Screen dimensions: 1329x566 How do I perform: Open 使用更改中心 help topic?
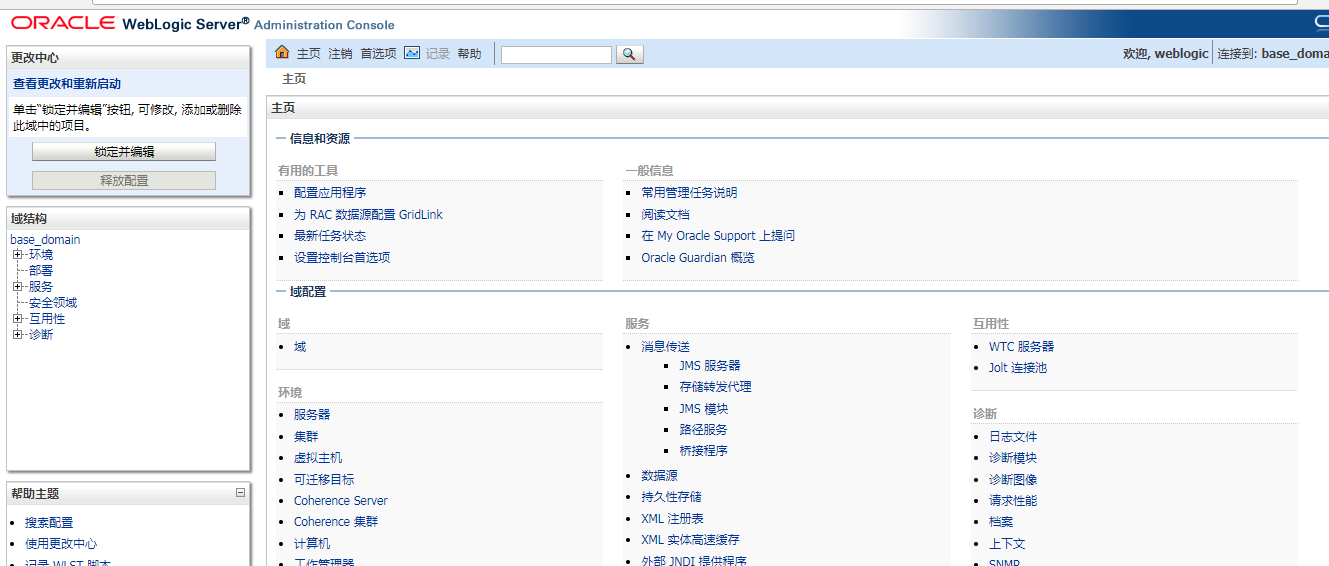pos(61,544)
